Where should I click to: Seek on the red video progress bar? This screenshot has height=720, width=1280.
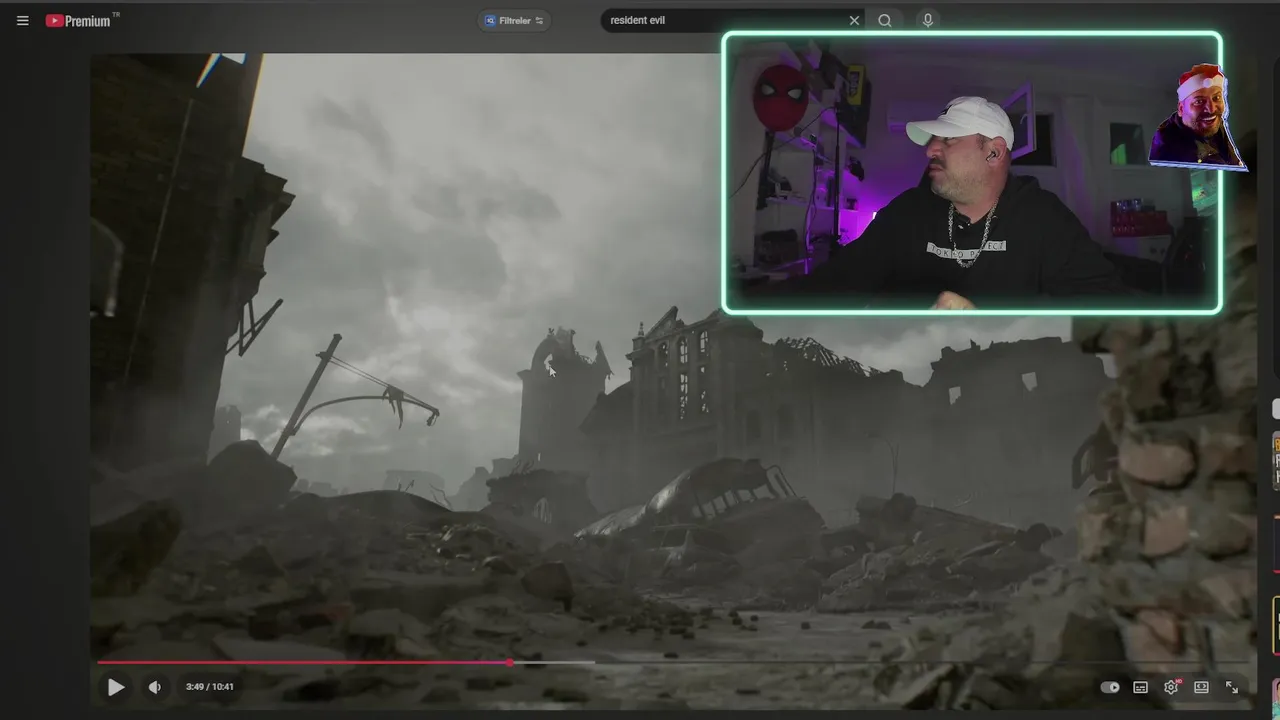point(672,662)
